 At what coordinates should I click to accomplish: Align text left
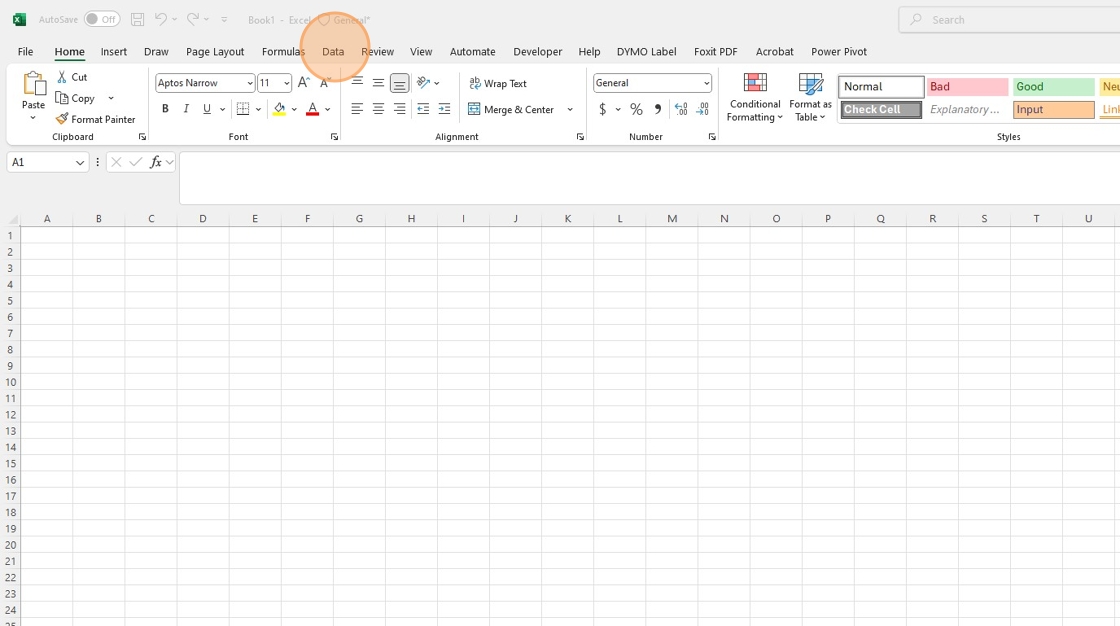(357, 109)
